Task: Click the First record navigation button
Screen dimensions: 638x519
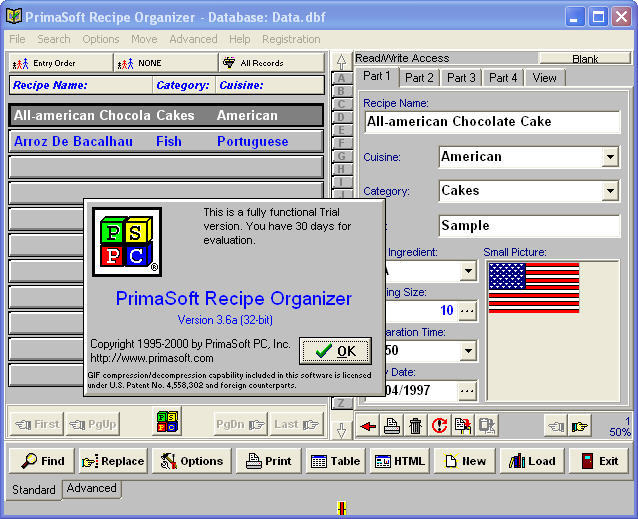Action: [x=37, y=424]
